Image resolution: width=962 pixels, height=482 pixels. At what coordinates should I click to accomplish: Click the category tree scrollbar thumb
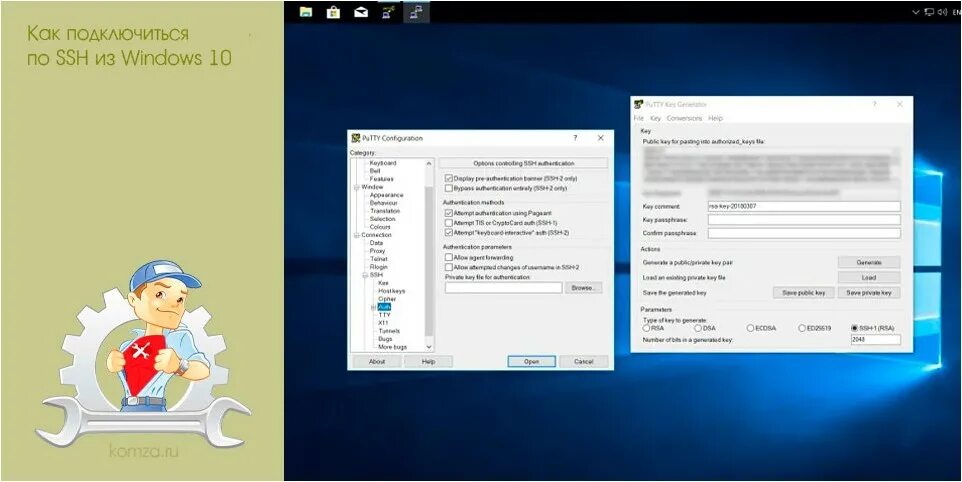tap(429, 261)
